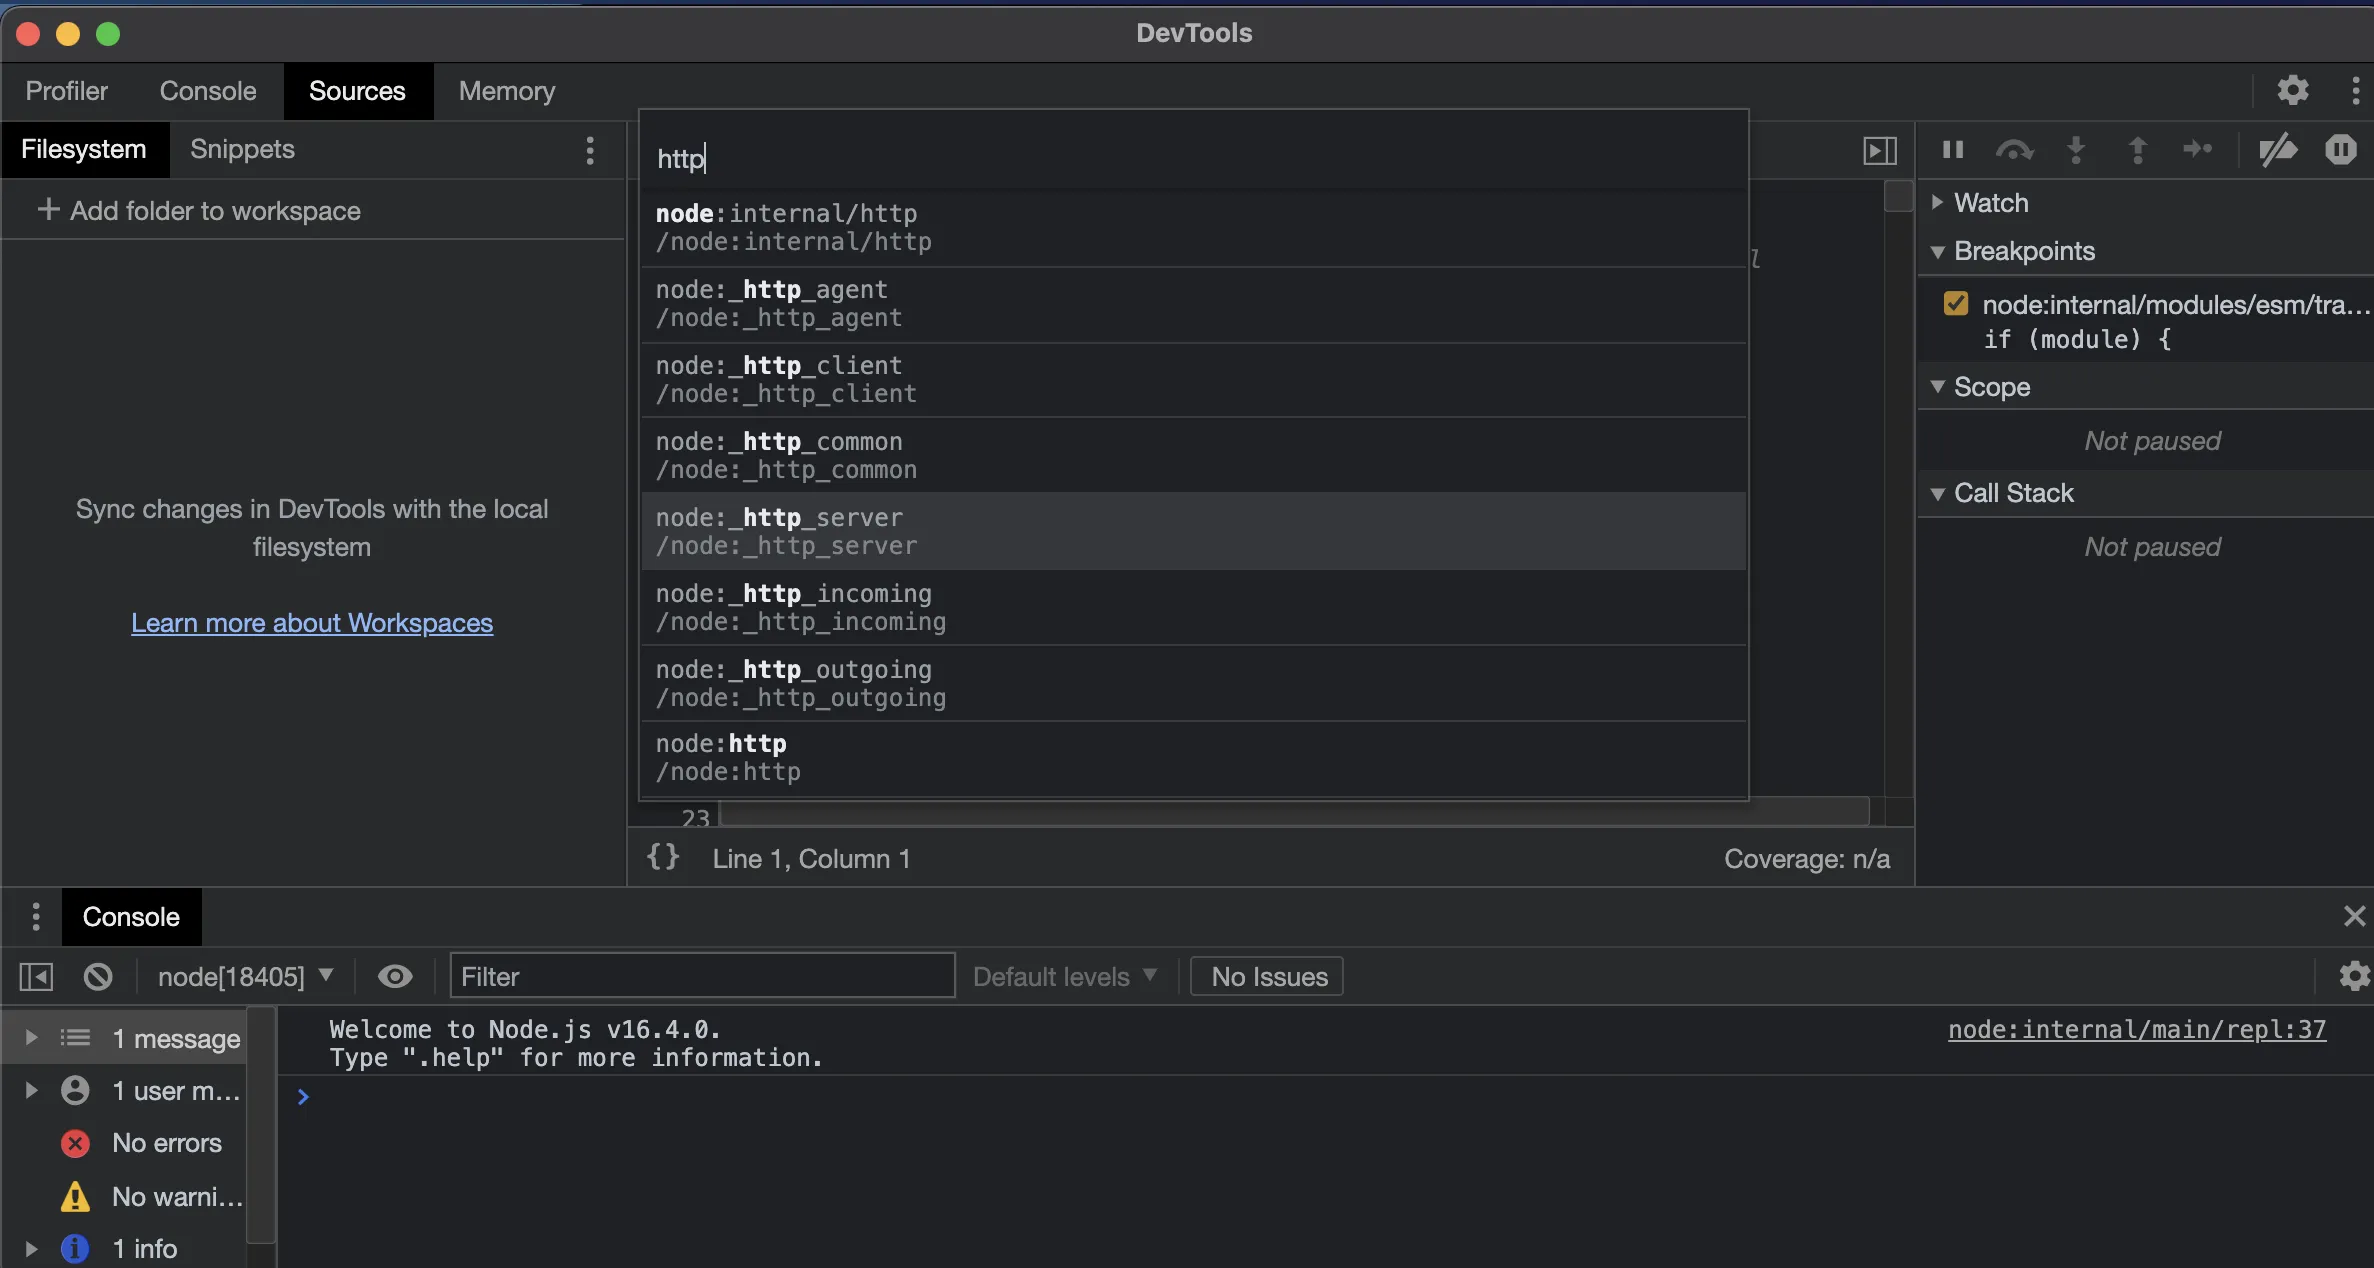
Task: Toggle pause on exceptions icon
Action: click(x=2340, y=150)
